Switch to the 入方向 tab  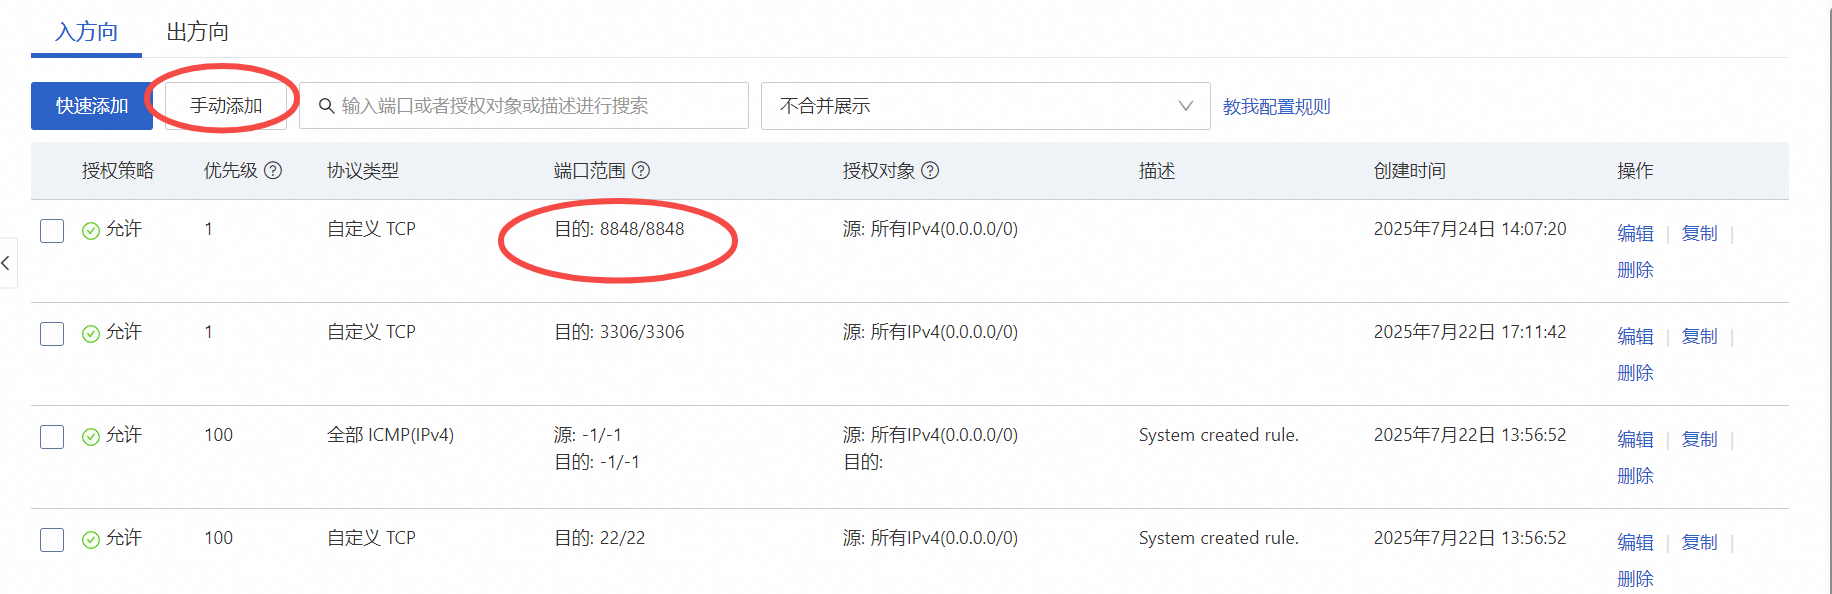(86, 32)
